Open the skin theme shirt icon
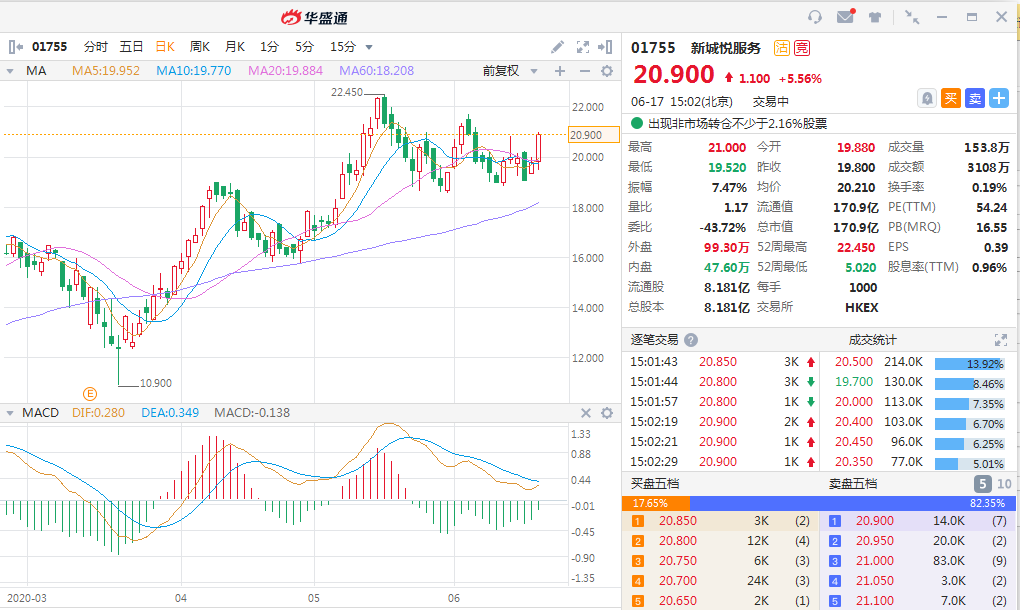Viewport: 1020px width, 610px height. [875, 18]
